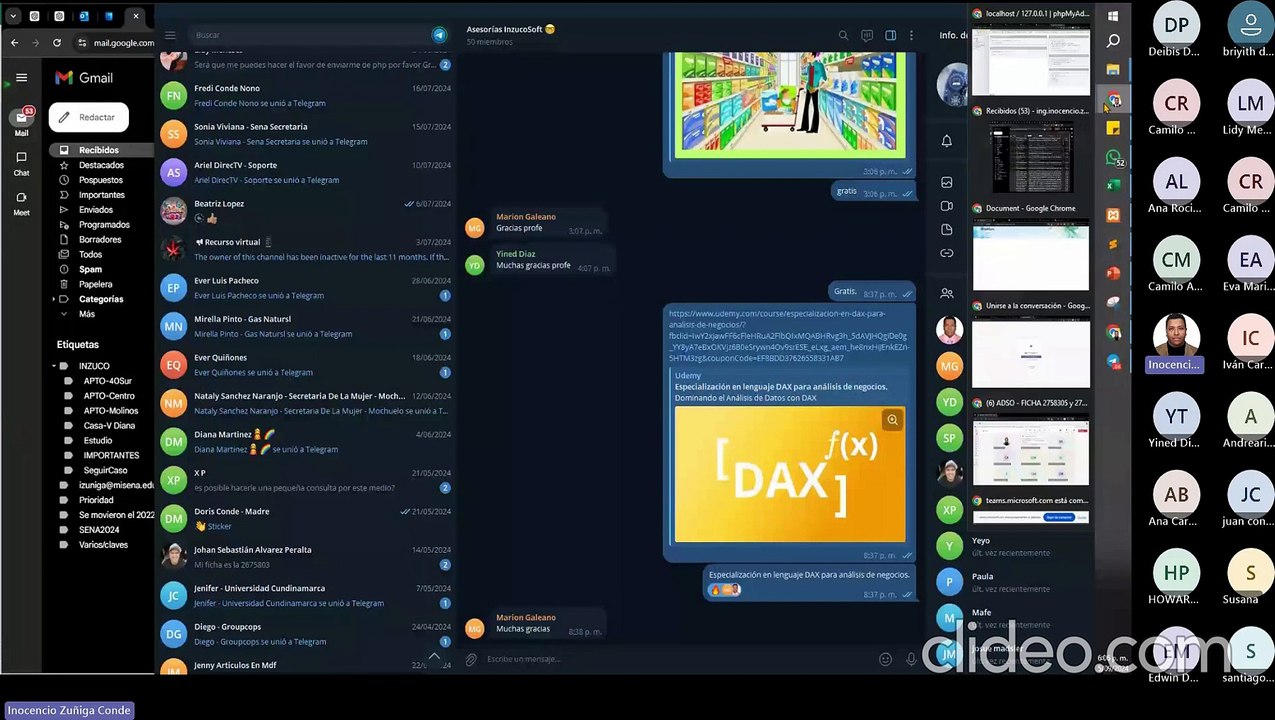Open the Telegram chat more options menu
The height and width of the screenshot is (720, 1275).
pyautogui.click(x=911, y=35)
